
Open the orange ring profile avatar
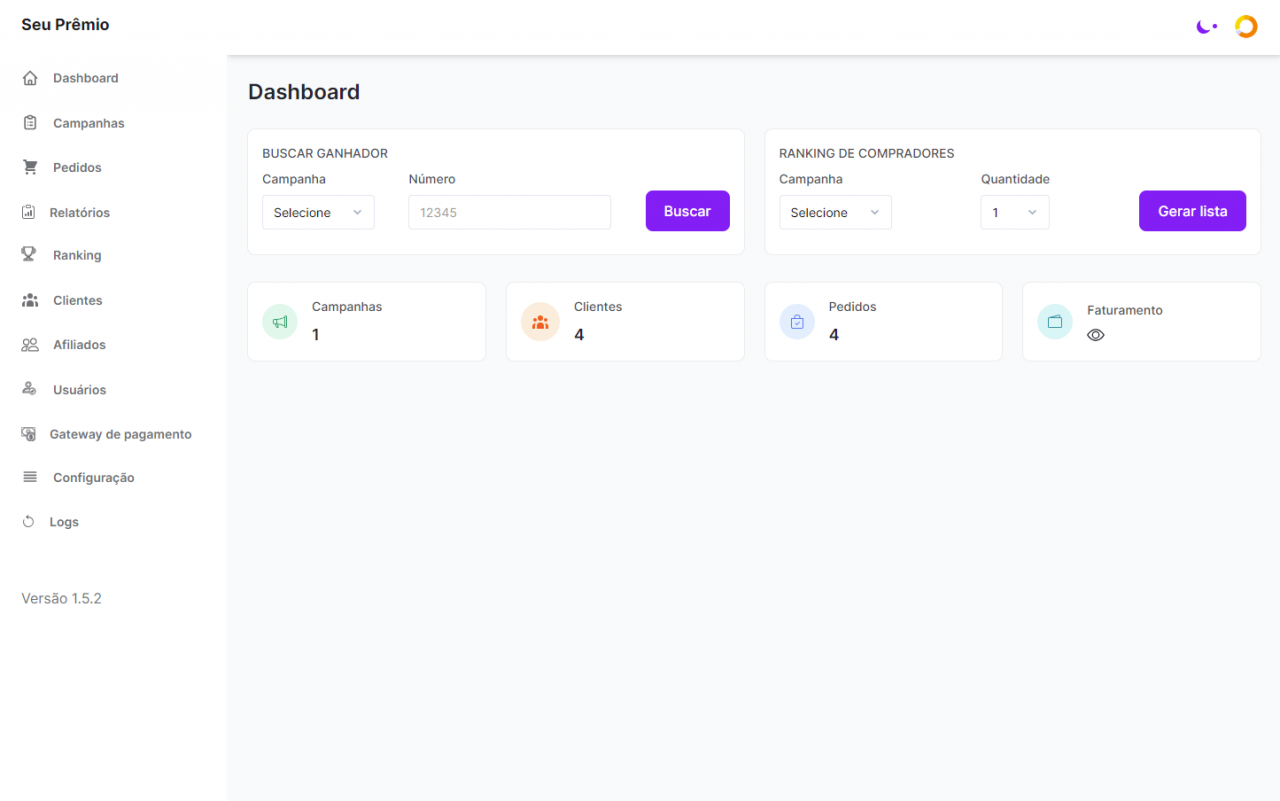coord(1246,27)
